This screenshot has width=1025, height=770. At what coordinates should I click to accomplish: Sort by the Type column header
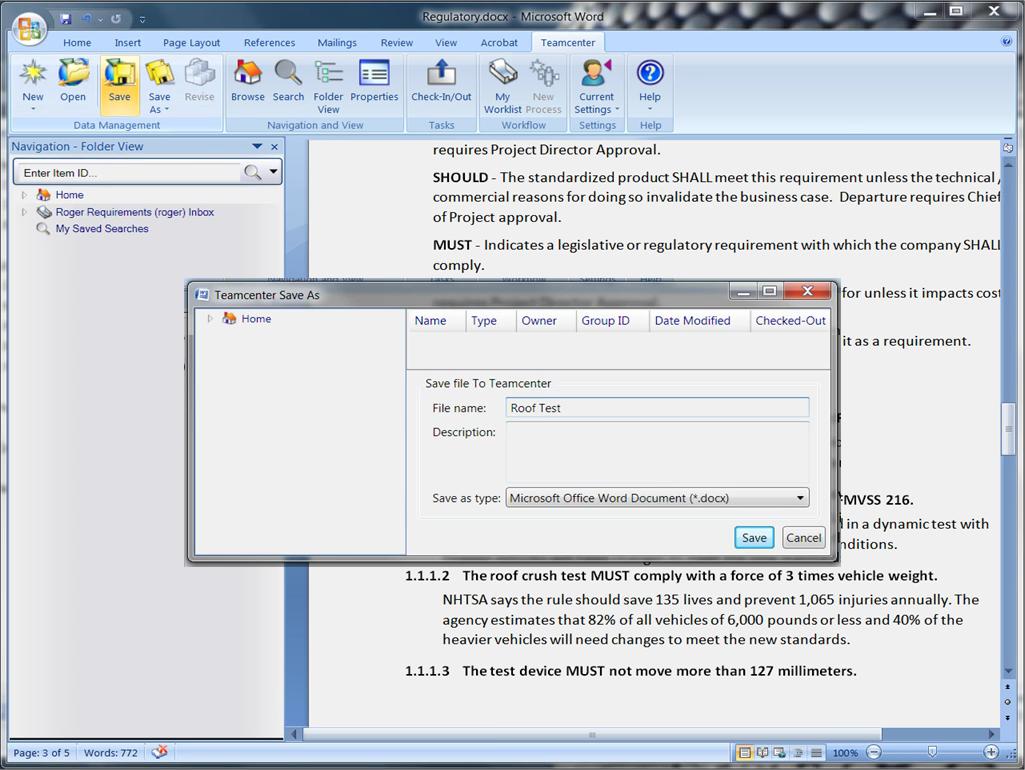coord(484,320)
